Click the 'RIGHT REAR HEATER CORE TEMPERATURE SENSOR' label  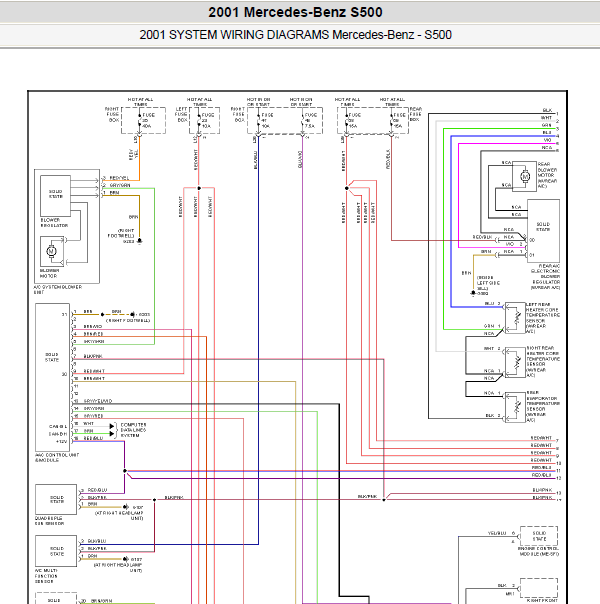coord(543,361)
